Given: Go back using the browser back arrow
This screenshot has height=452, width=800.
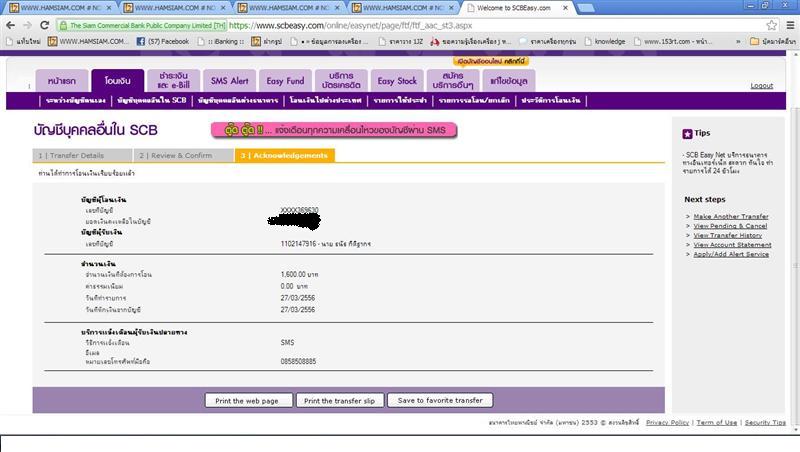Looking at the screenshot, I should tap(11, 25).
